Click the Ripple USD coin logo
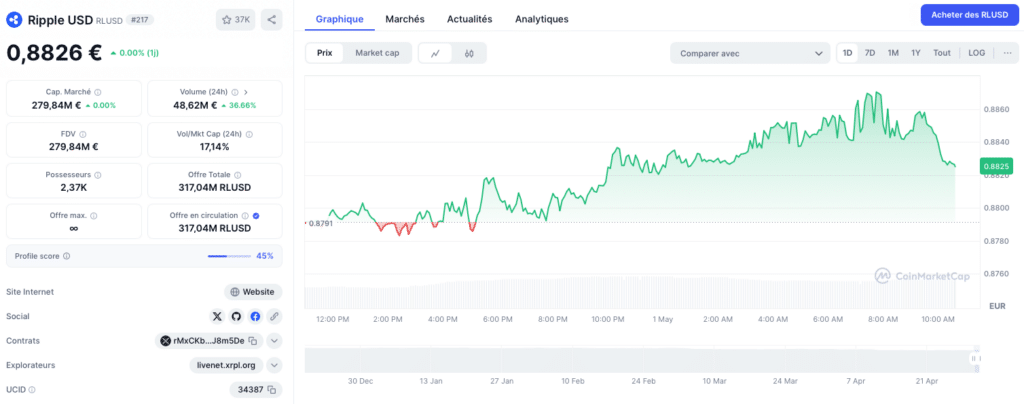The height and width of the screenshot is (404, 1024). (x=14, y=20)
